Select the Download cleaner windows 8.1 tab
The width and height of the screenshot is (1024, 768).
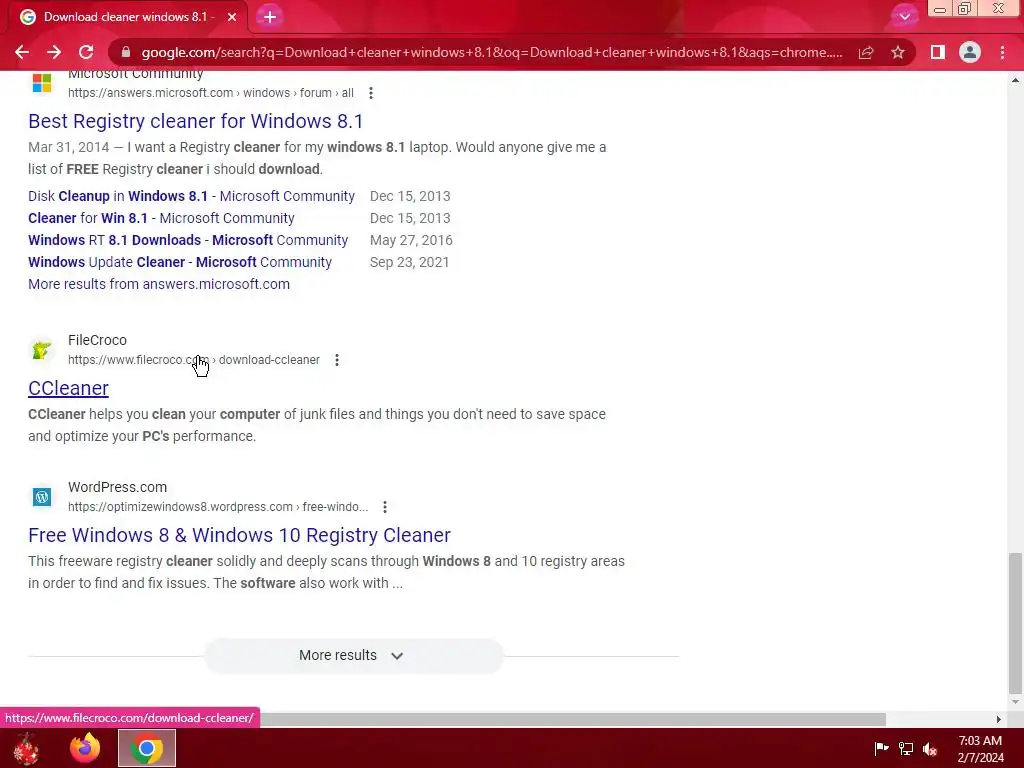127,17
